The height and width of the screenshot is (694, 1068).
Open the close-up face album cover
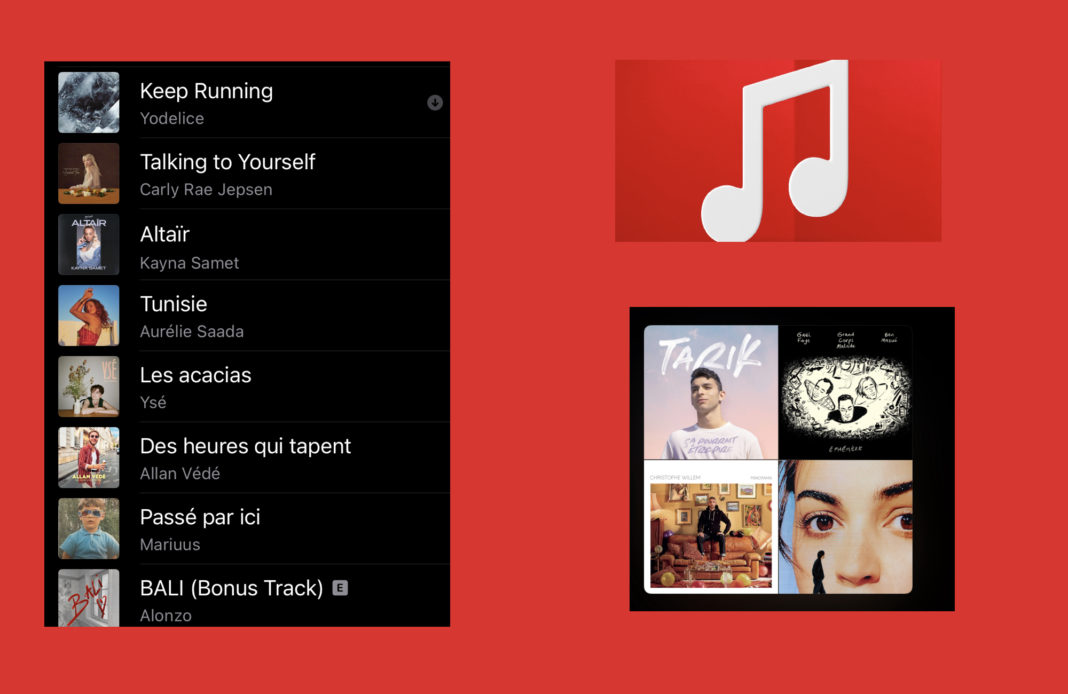[x=845, y=526]
